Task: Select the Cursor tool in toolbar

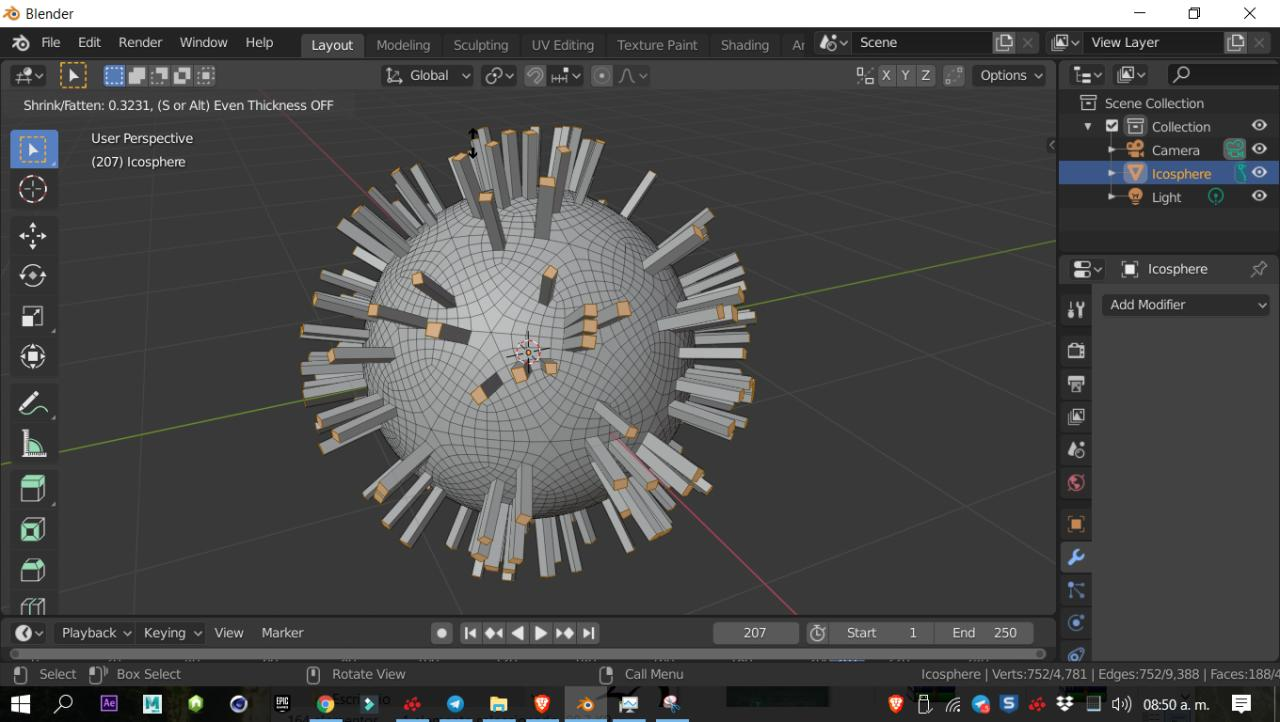Action: pyautogui.click(x=33, y=189)
